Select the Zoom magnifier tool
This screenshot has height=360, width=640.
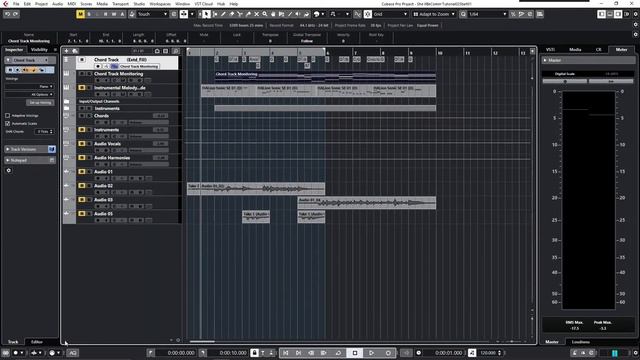[265, 14]
